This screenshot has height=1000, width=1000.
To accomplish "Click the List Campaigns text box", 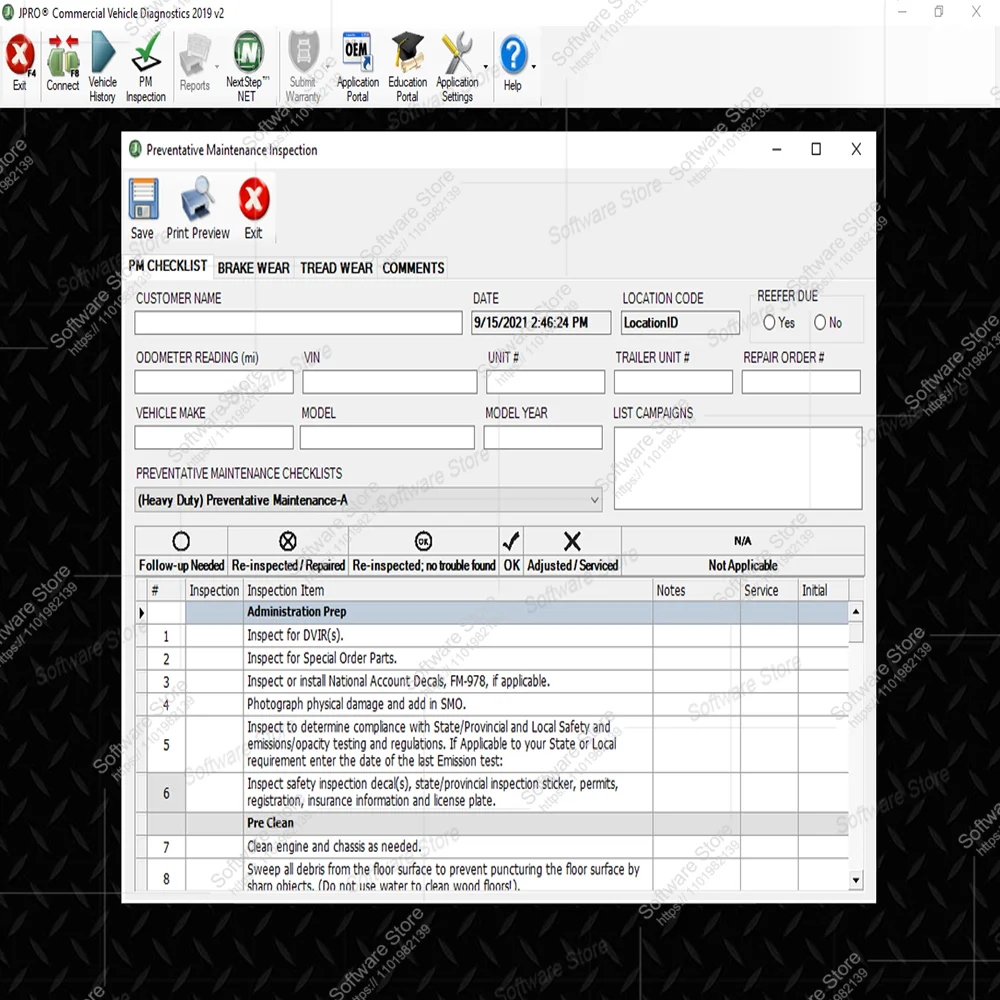I will [x=738, y=468].
